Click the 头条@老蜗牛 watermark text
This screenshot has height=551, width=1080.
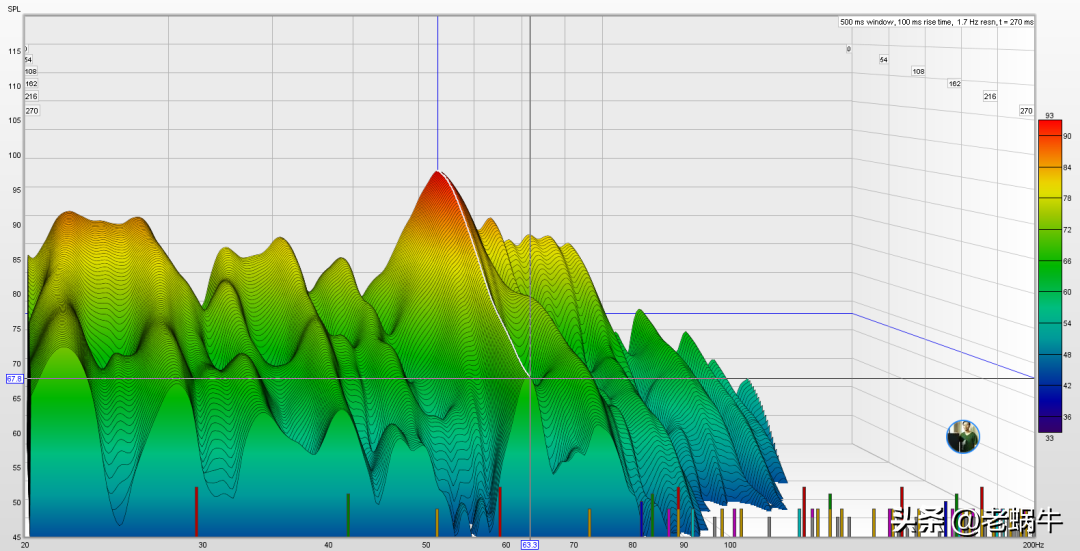pos(962,520)
